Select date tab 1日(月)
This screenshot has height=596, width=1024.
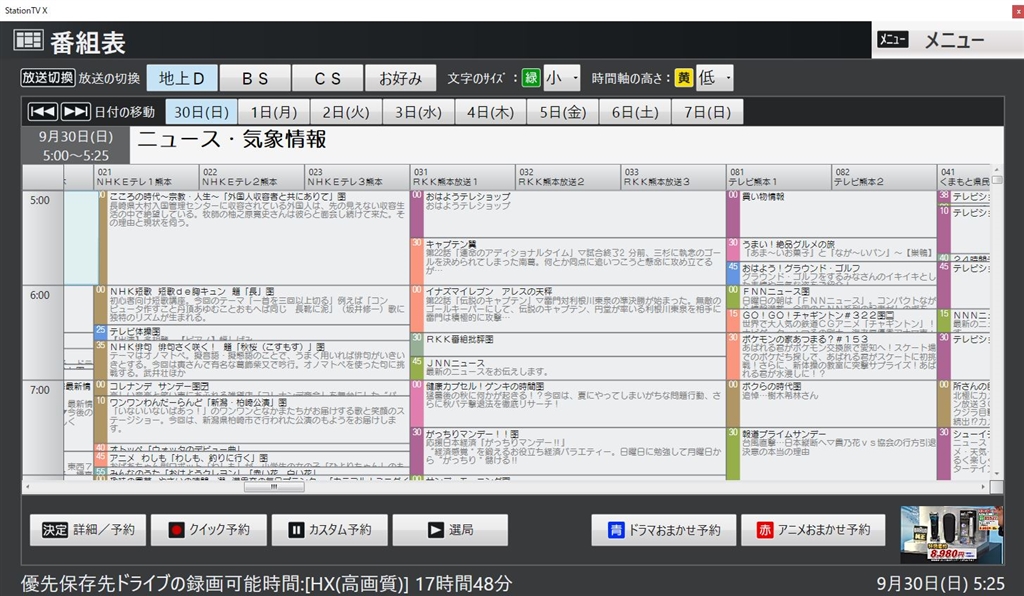pos(274,112)
